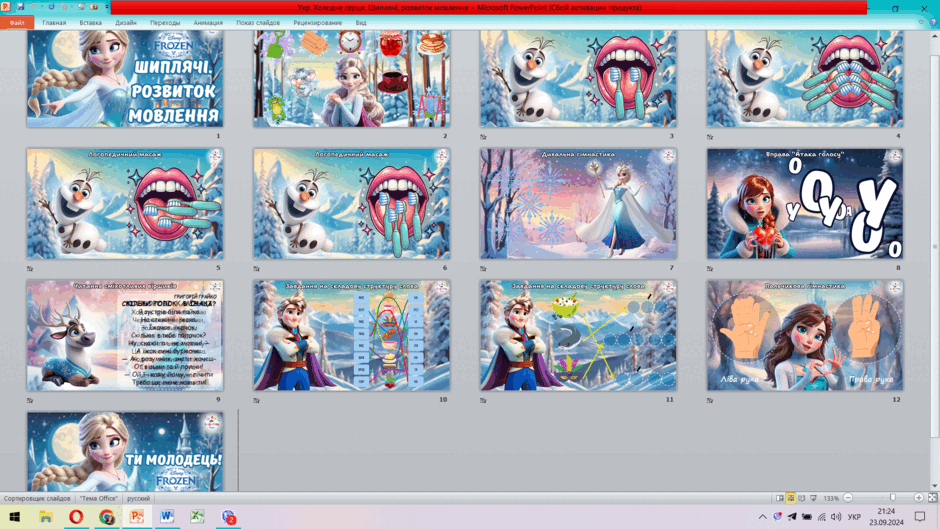This screenshot has width=940, height=529.
Task: Open the Анимация ribbon tab
Action: click(208, 23)
